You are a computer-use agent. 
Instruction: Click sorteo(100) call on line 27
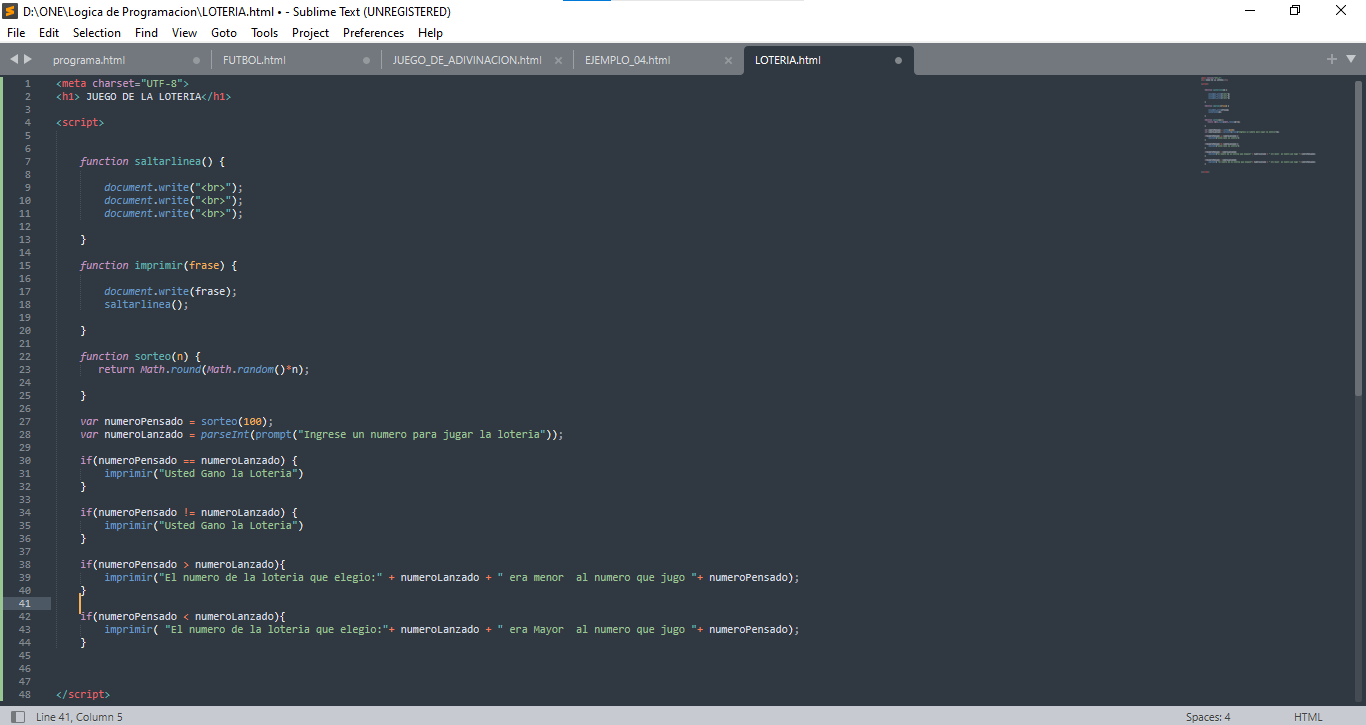tap(234, 421)
